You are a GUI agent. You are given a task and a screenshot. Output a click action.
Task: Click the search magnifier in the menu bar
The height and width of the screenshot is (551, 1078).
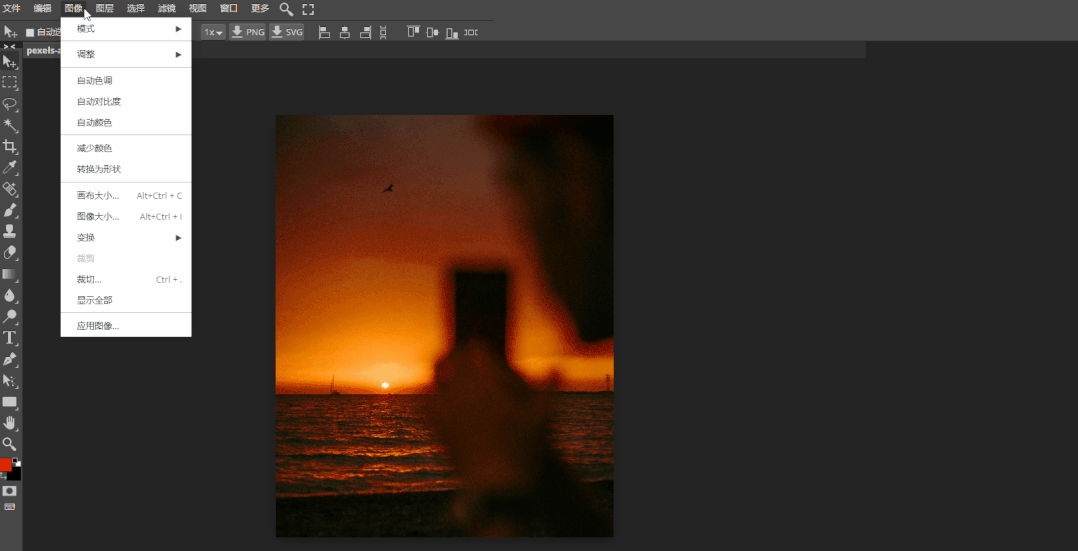pos(286,9)
